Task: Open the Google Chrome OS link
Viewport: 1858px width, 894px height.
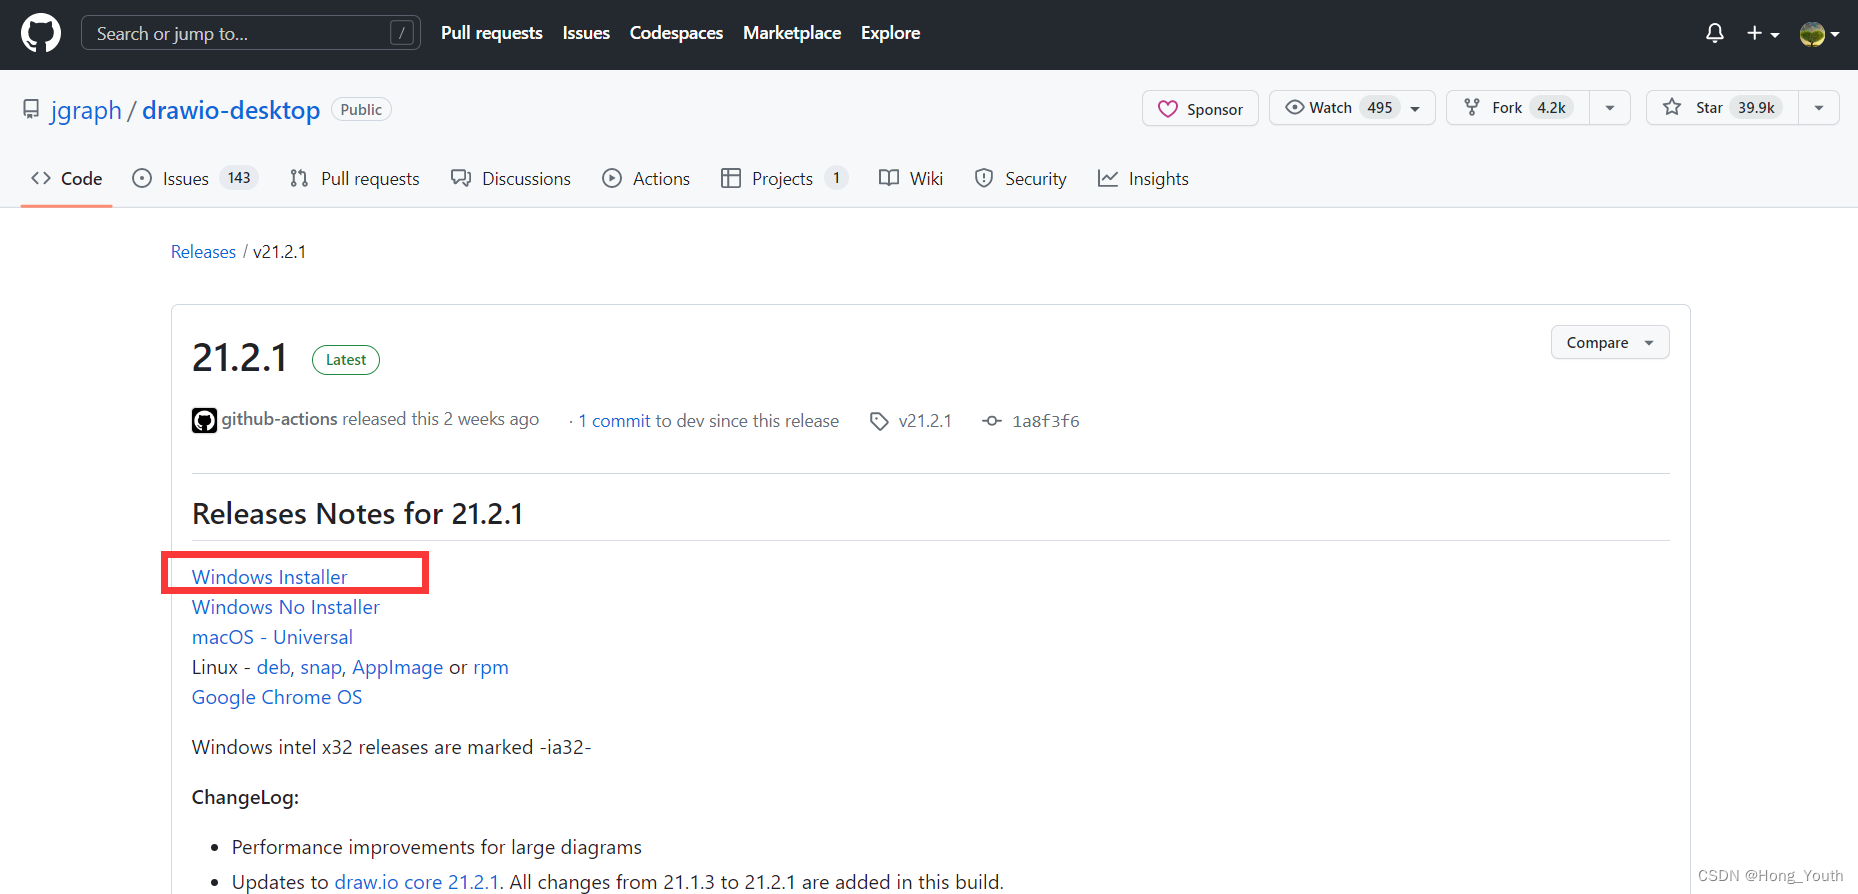Action: (x=277, y=697)
